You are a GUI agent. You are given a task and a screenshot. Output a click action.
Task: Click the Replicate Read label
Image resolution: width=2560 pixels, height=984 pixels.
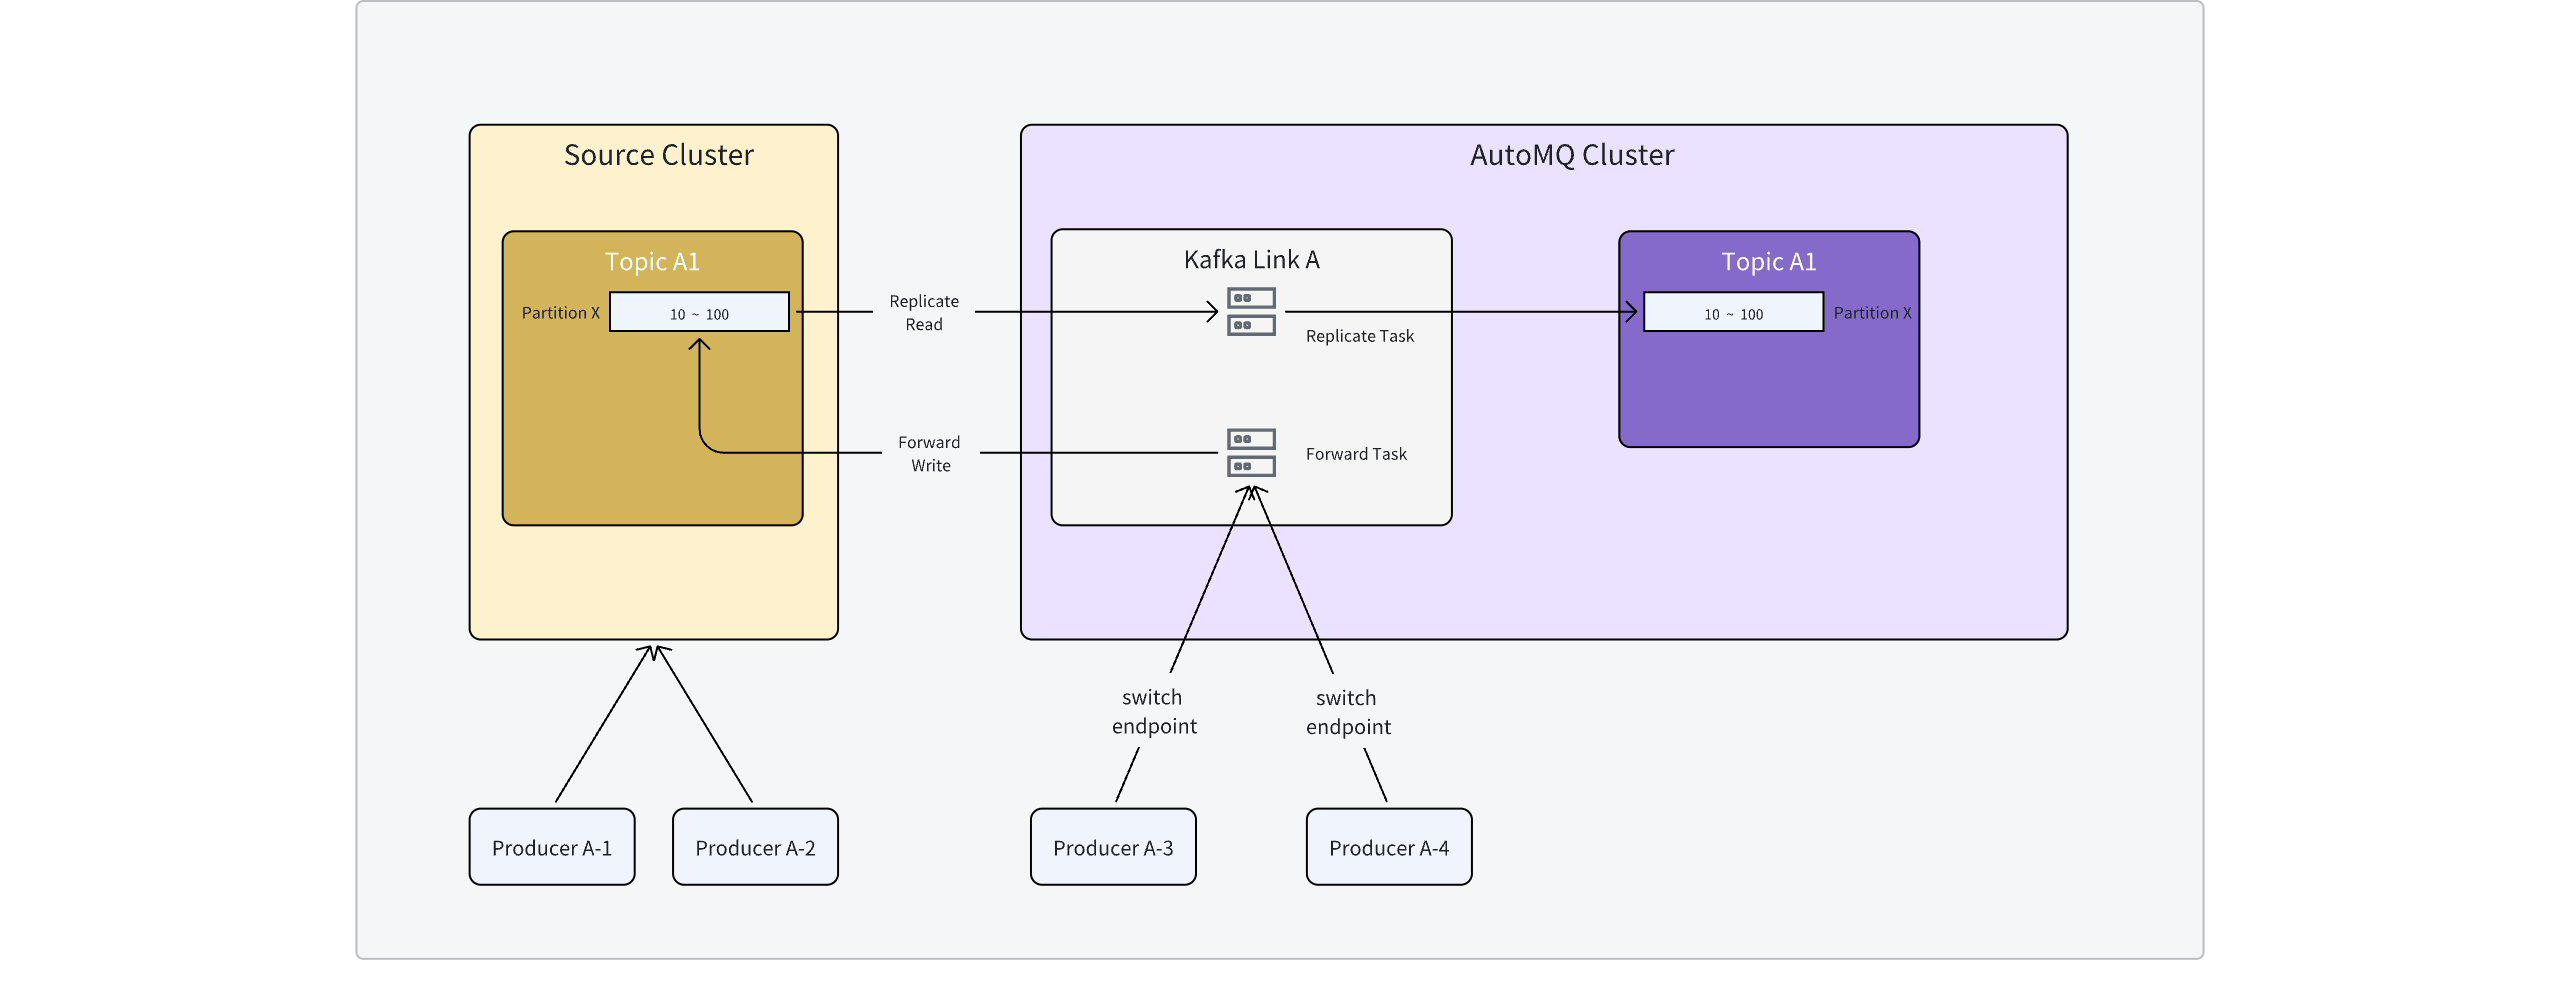924,312
